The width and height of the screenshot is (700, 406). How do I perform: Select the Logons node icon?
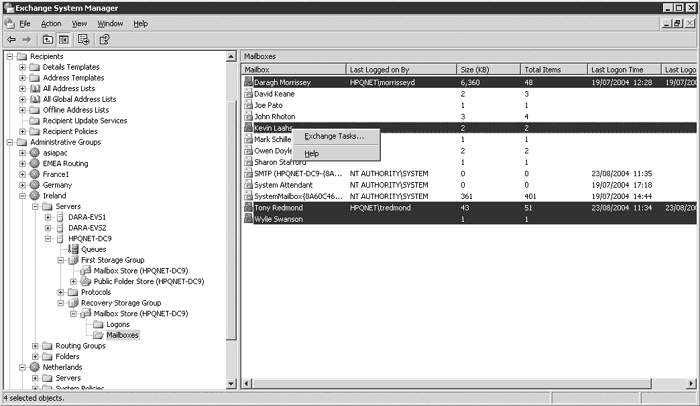point(97,324)
